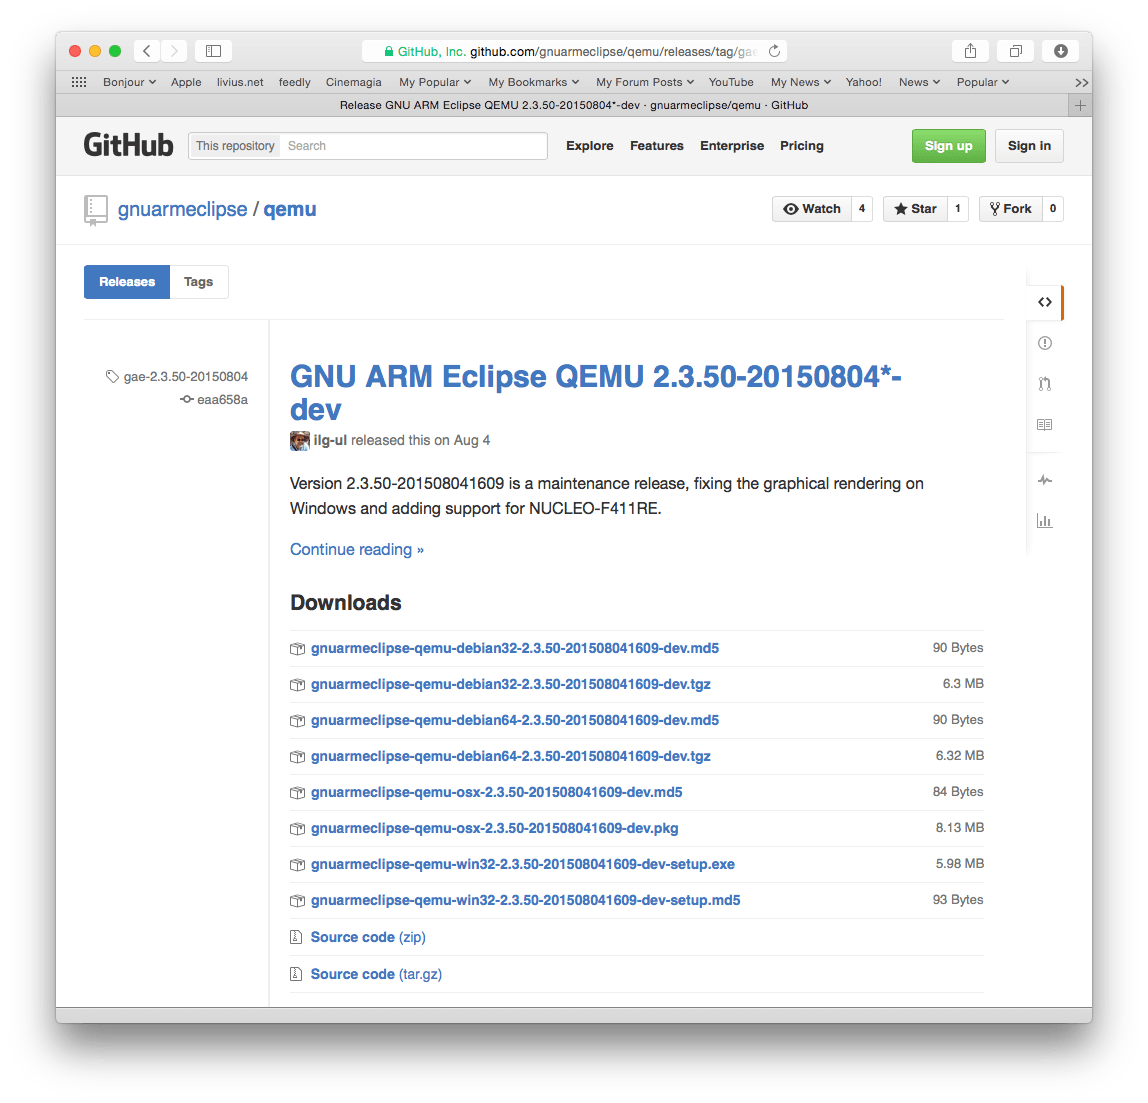This screenshot has height=1103, width=1148.
Task: Switch to the Tags tab
Action: point(198,281)
